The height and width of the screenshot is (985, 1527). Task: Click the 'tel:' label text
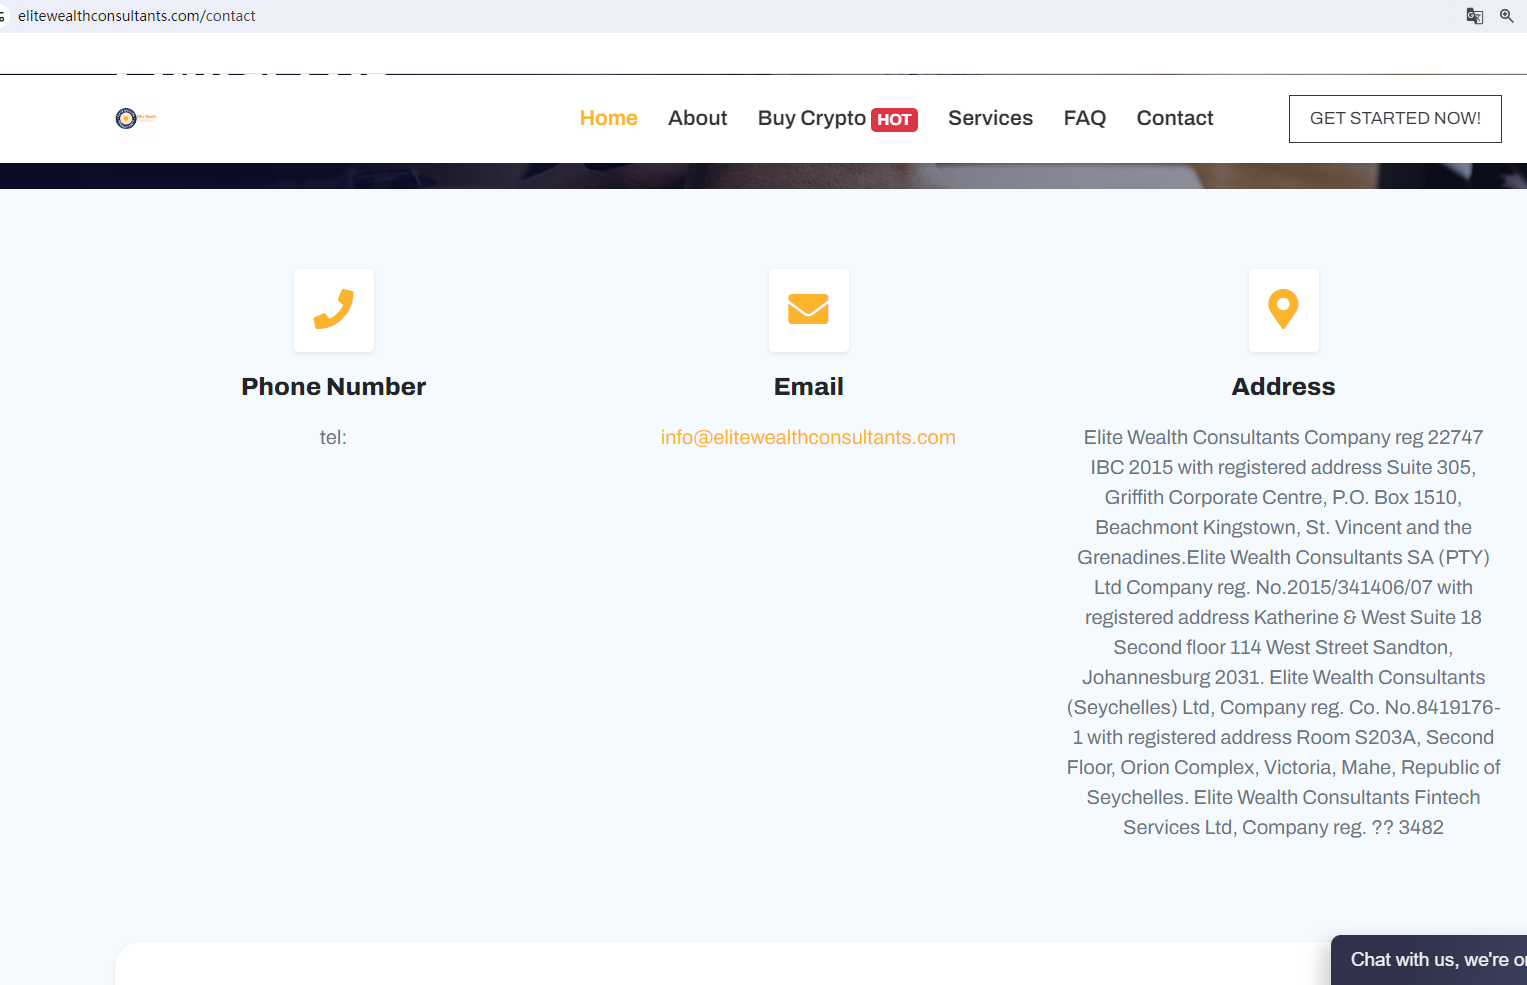333,437
